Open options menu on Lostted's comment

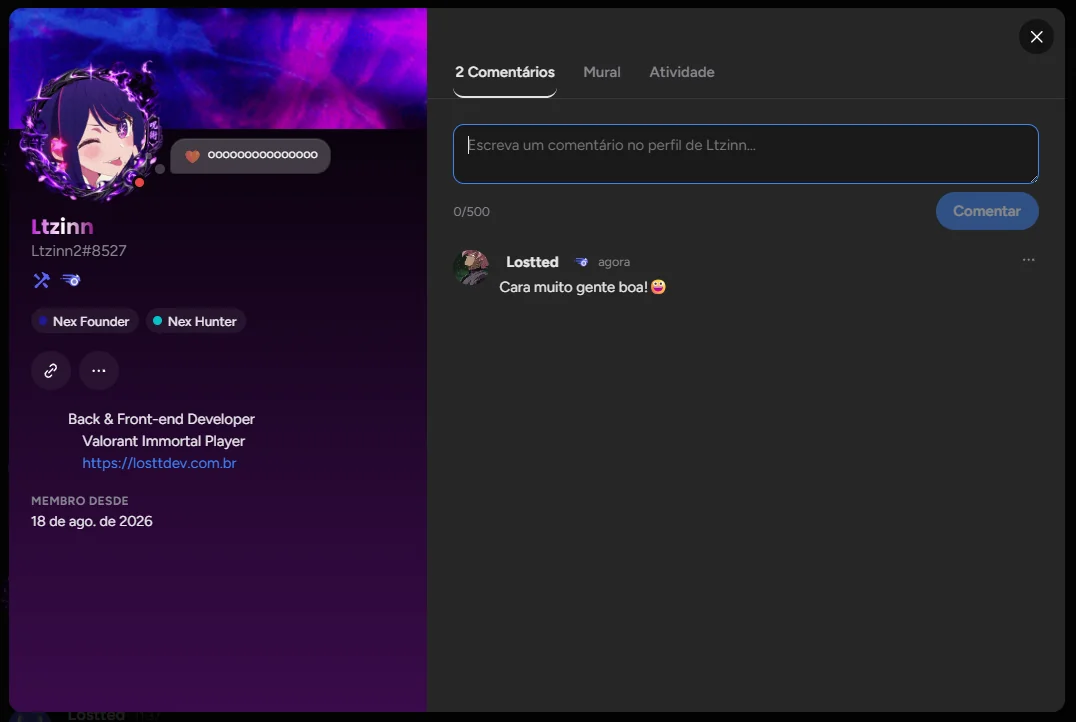[1028, 260]
